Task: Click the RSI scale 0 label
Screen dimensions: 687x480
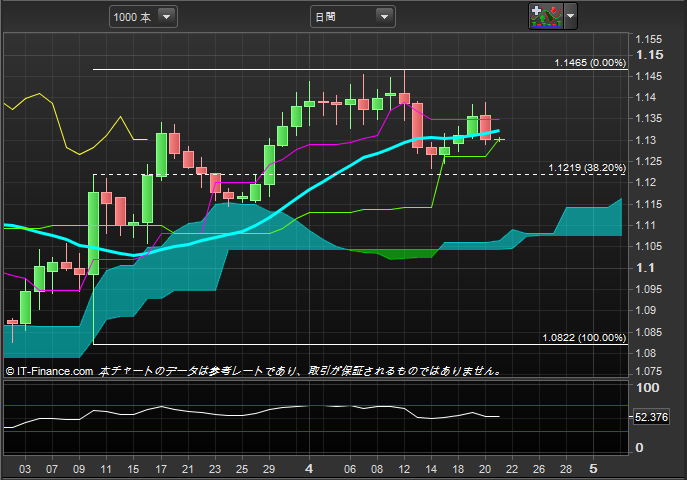Action: click(639, 448)
